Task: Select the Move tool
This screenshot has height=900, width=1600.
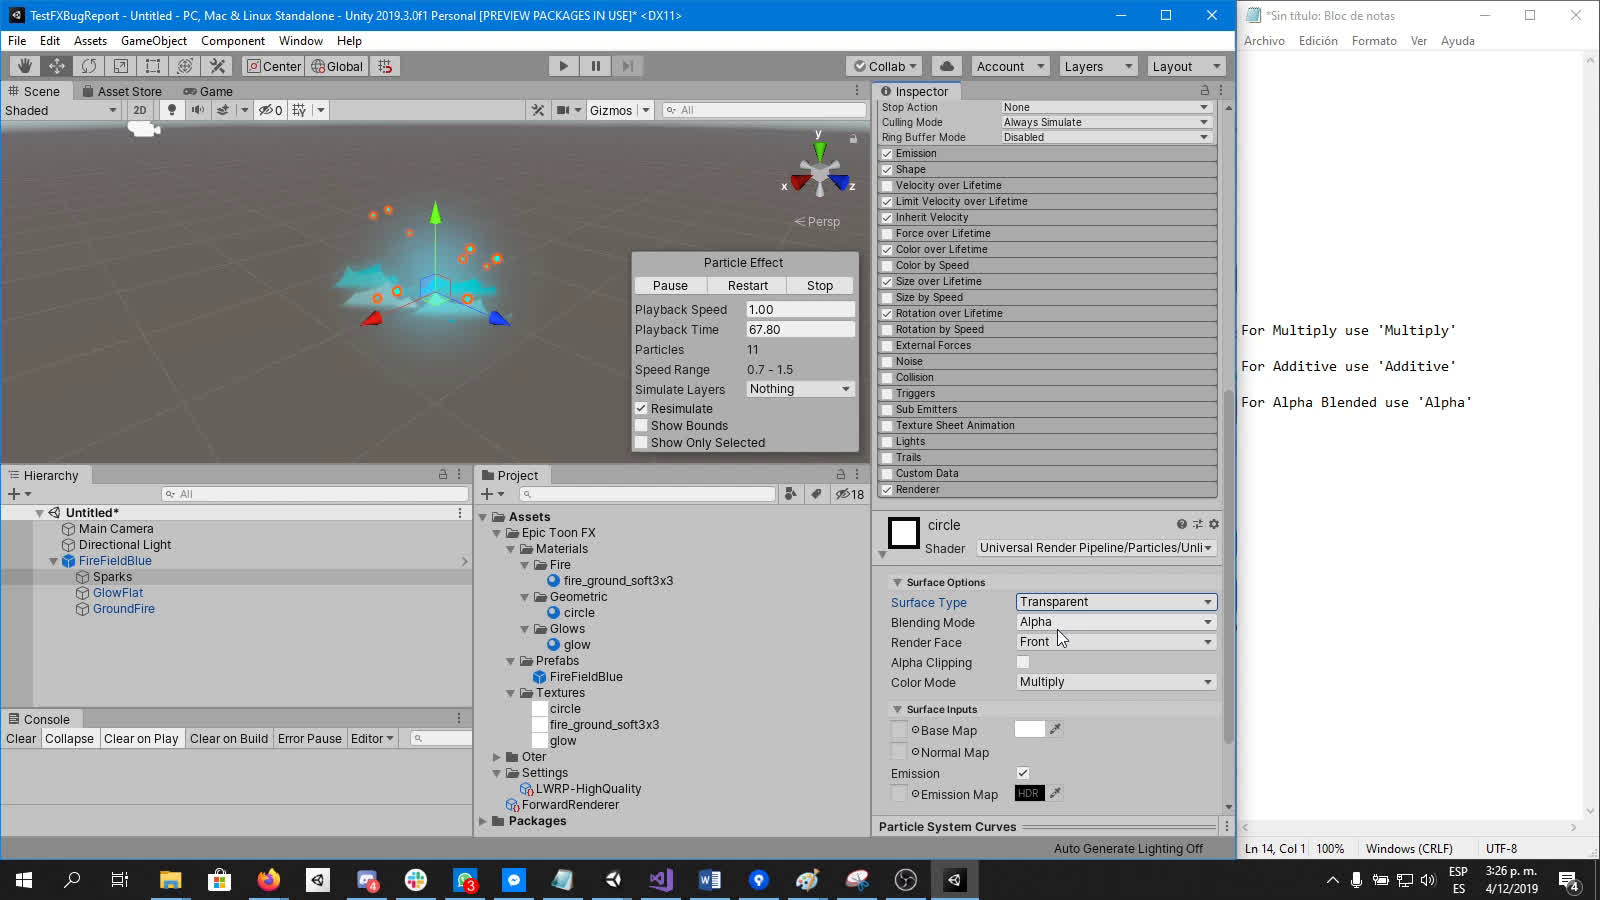Action: 57,66
